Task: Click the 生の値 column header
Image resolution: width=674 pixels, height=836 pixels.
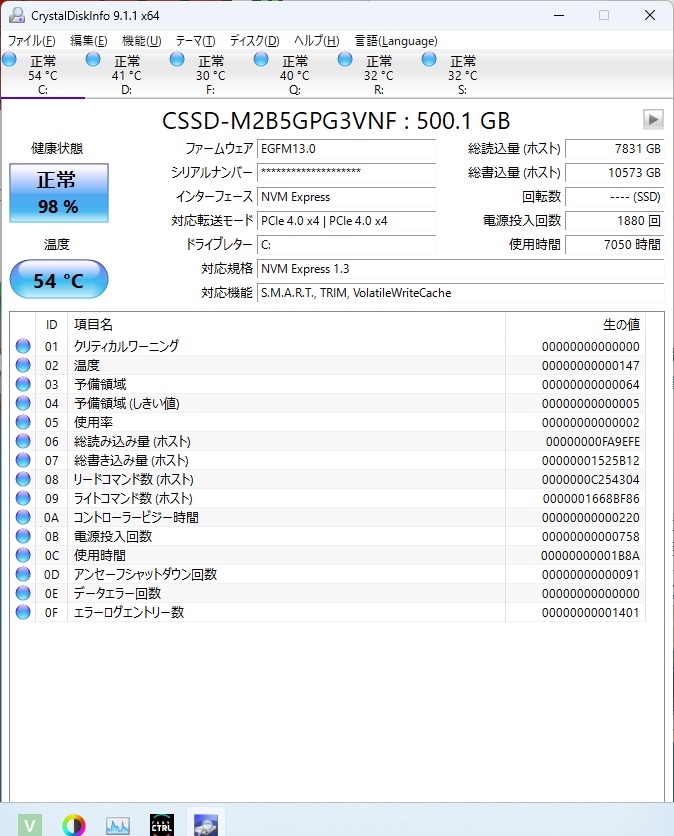Action: click(x=575, y=324)
